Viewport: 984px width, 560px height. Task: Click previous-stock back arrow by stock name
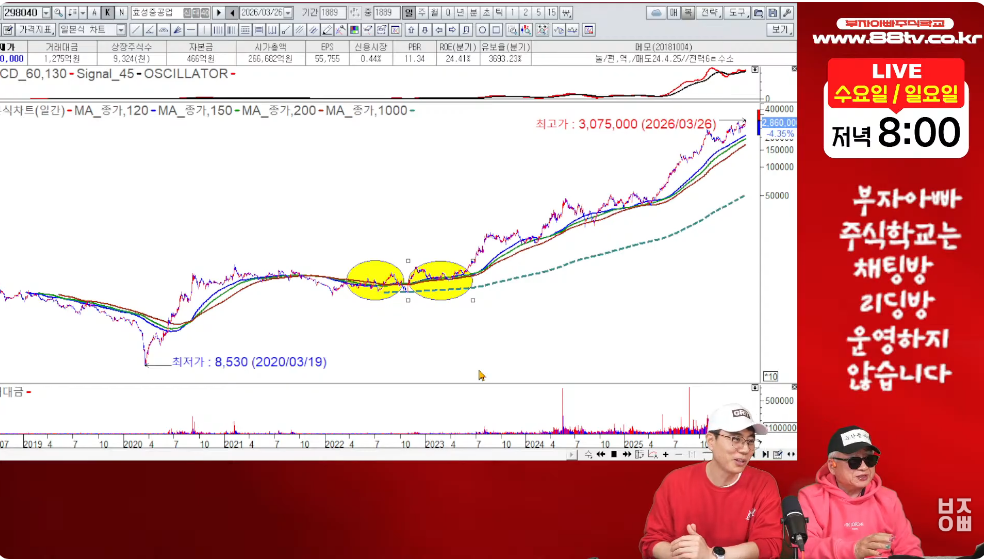[232, 13]
